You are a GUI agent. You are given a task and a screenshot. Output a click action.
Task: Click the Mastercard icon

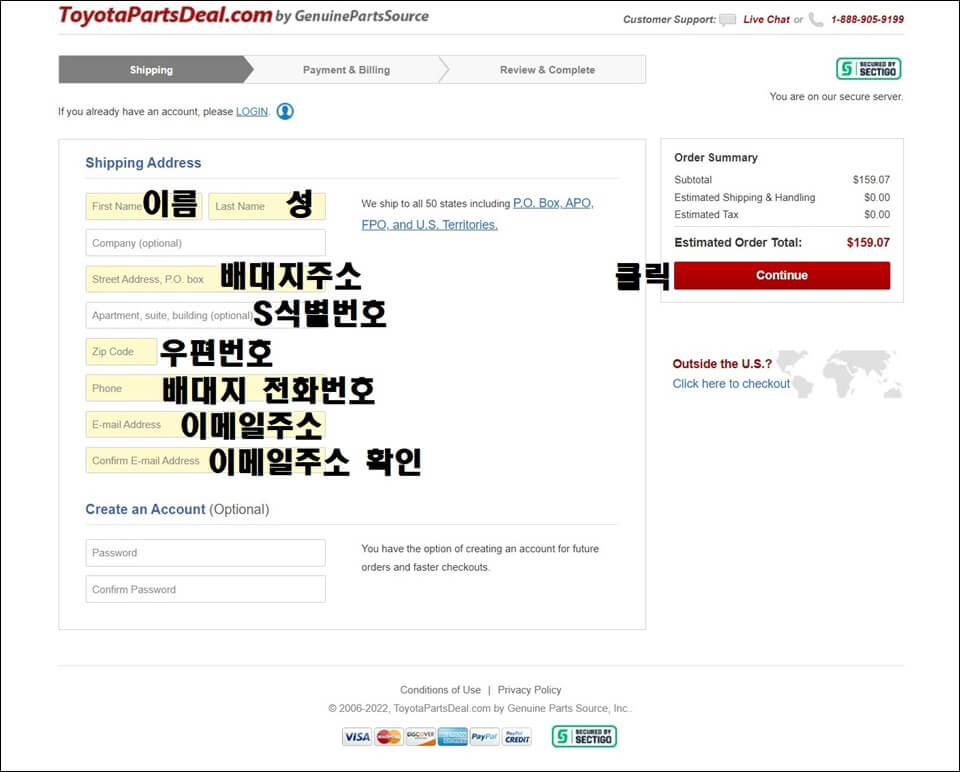tap(388, 736)
